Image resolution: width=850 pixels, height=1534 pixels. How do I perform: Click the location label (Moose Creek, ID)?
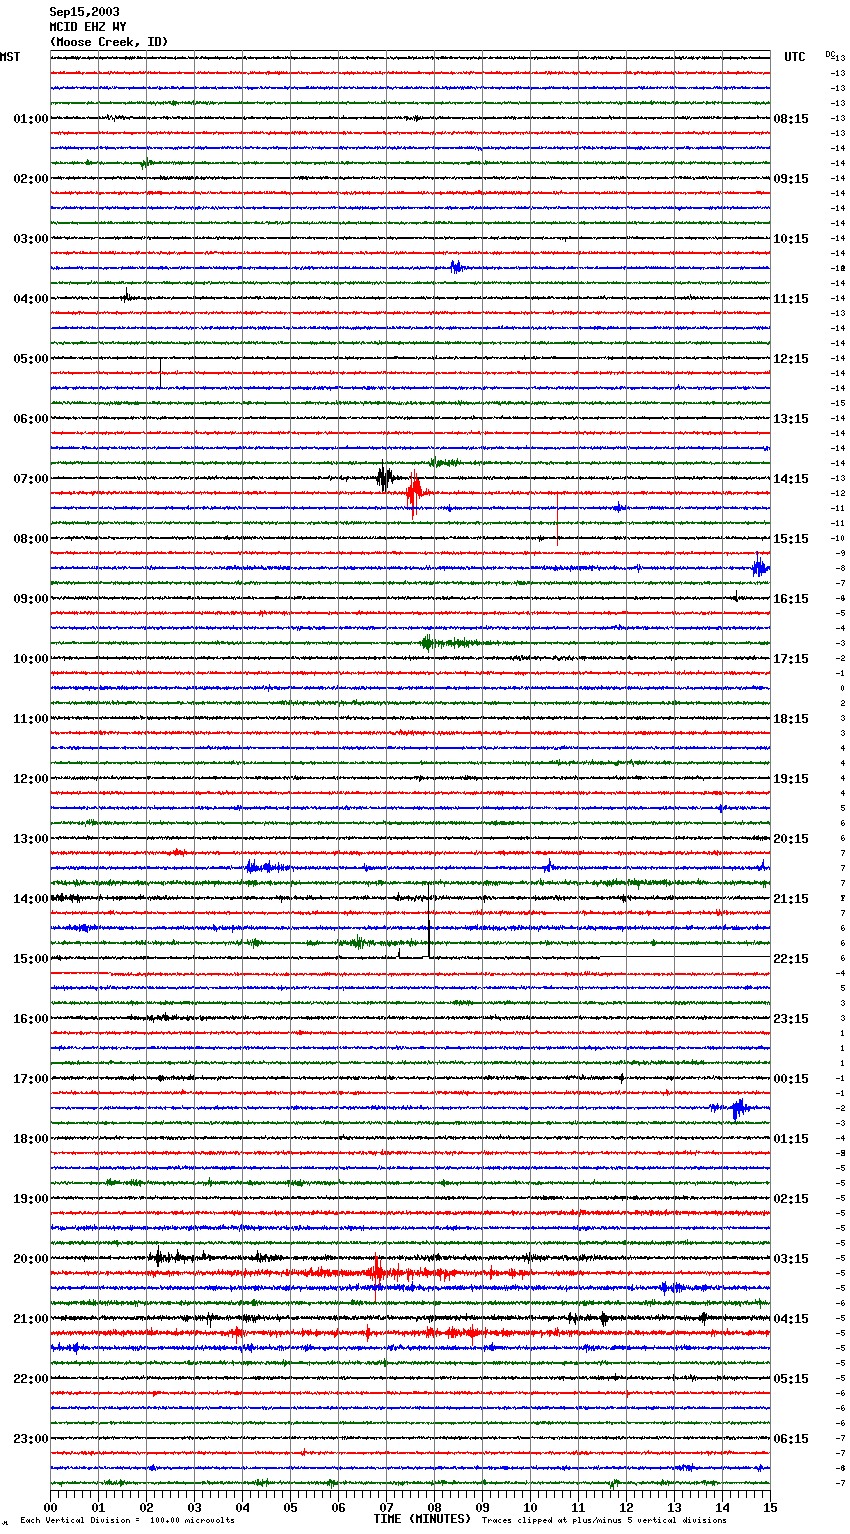[x=109, y=42]
